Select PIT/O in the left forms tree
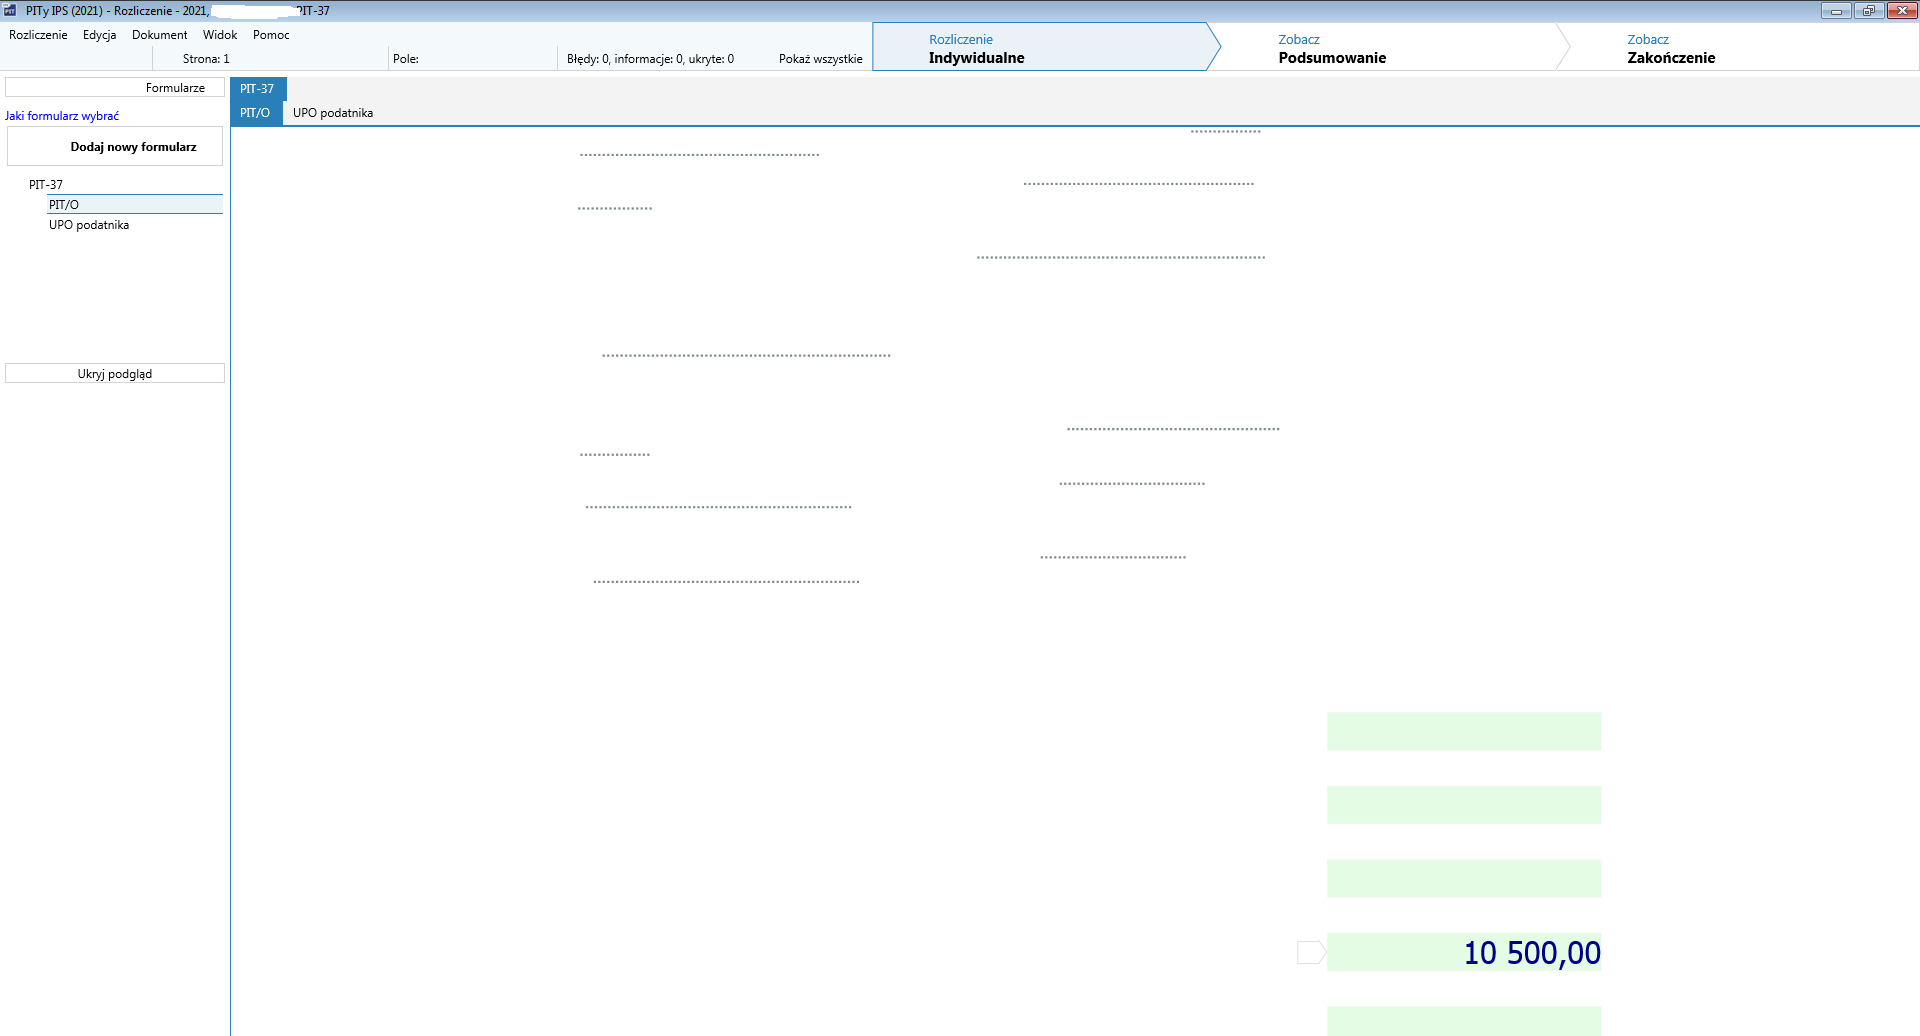The height and width of the screenshot is (1036, 1920). click(x=64, y=205)
